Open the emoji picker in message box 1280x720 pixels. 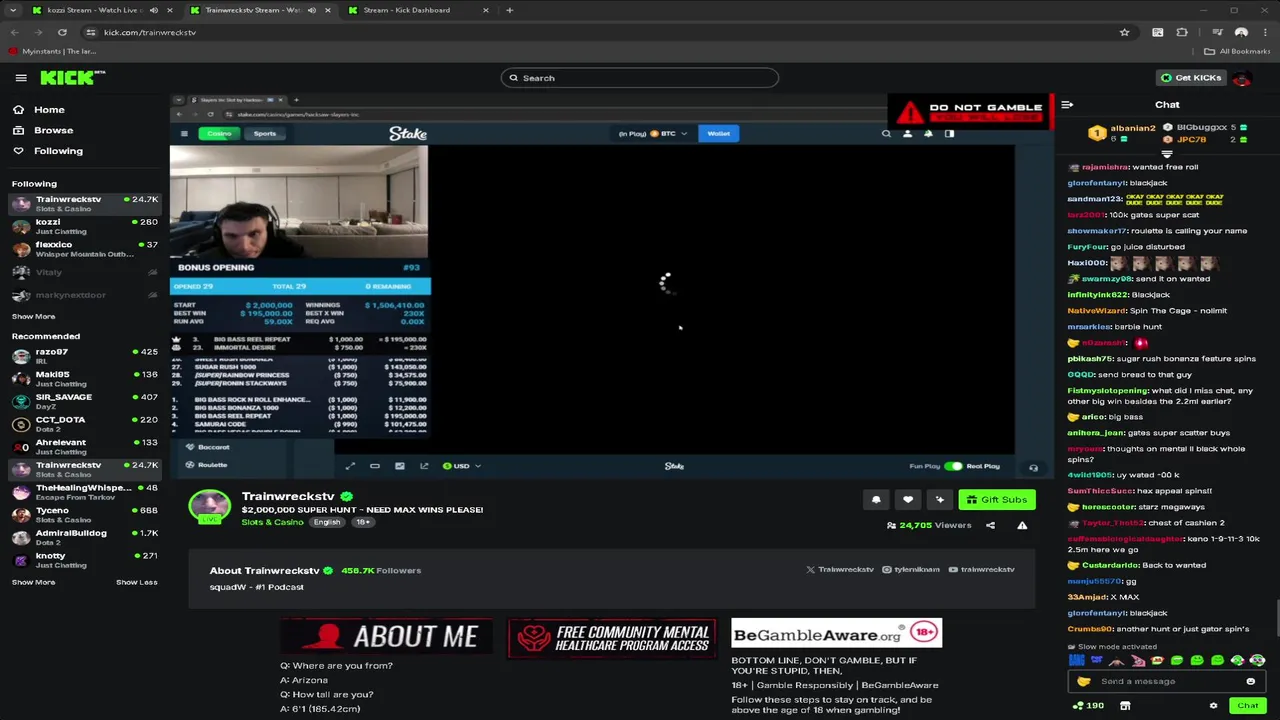tap(1250, 681)
